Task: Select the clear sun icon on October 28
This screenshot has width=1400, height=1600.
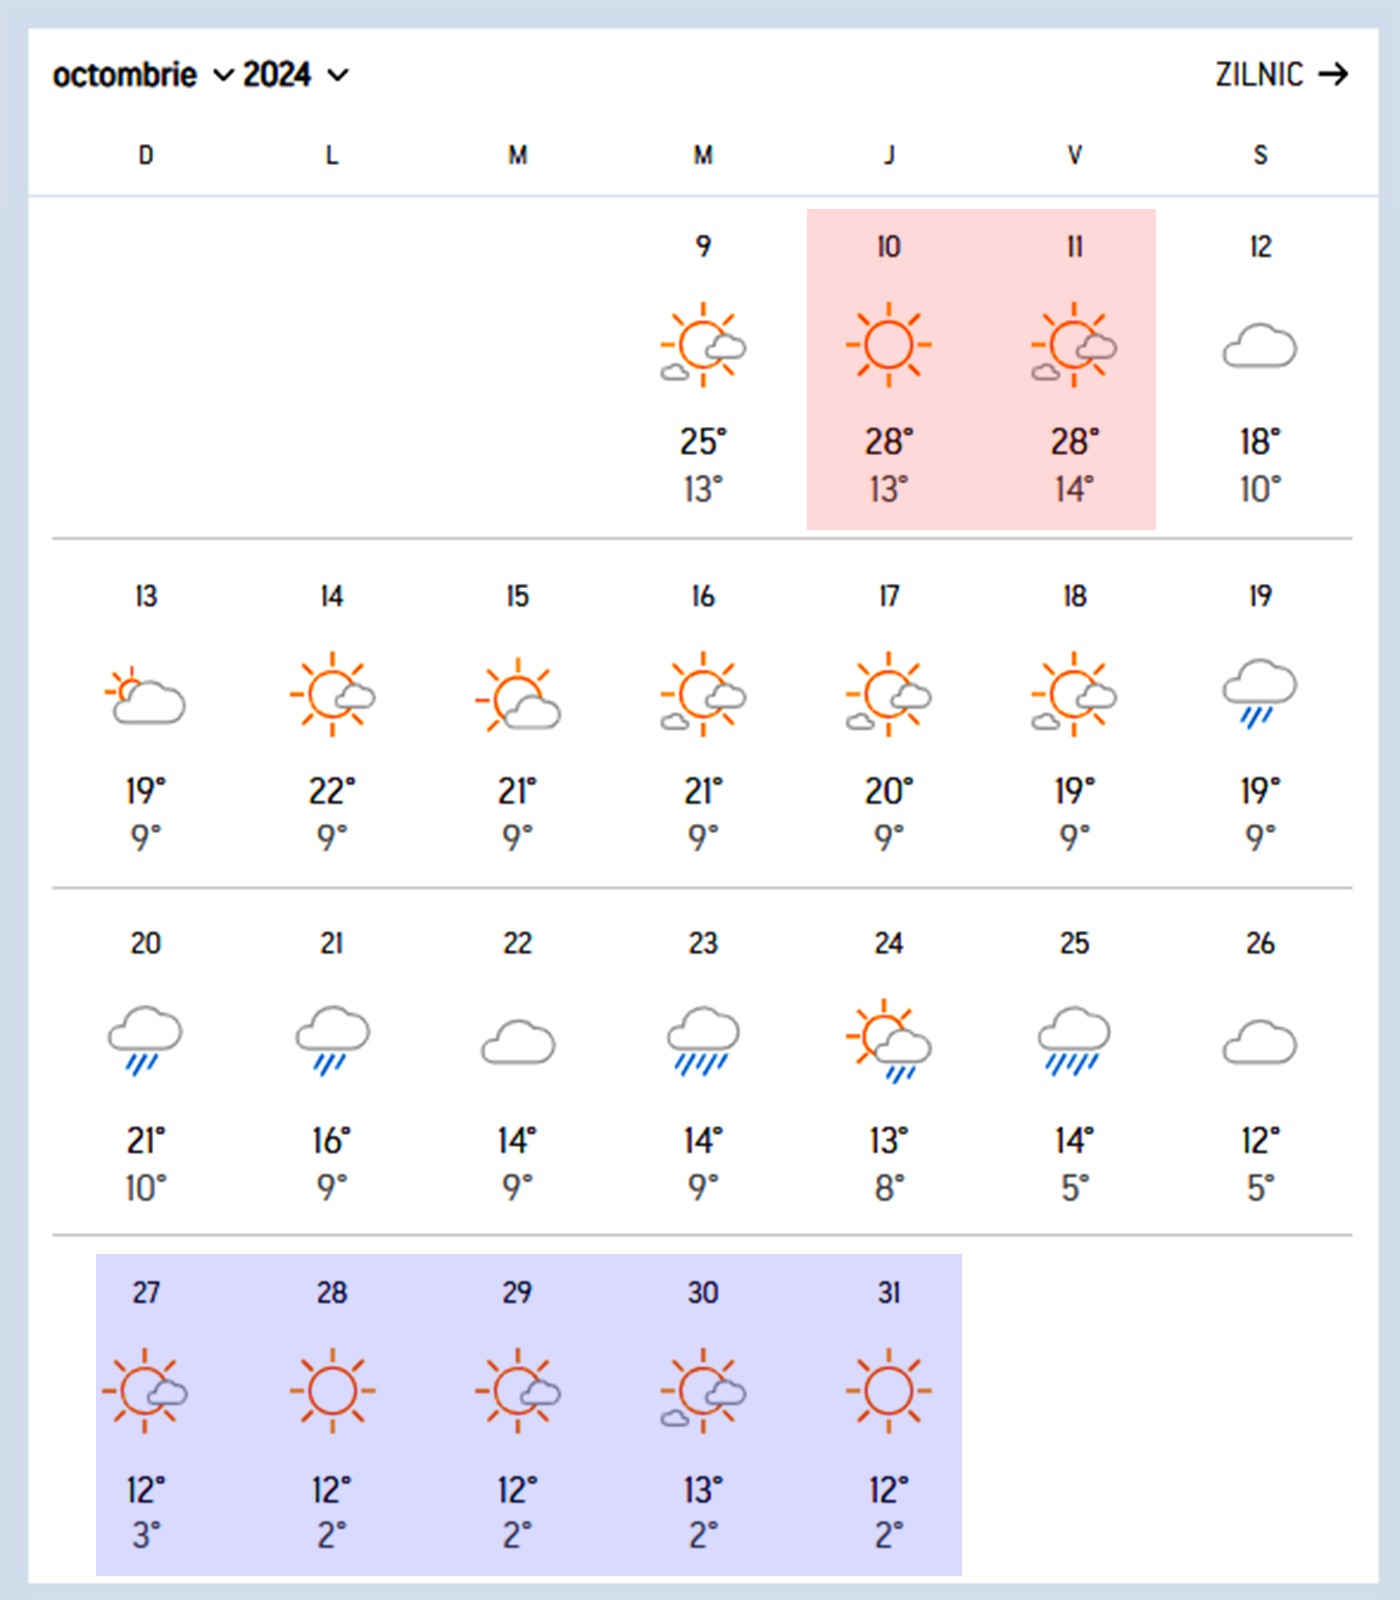Action: (332, 1390)
